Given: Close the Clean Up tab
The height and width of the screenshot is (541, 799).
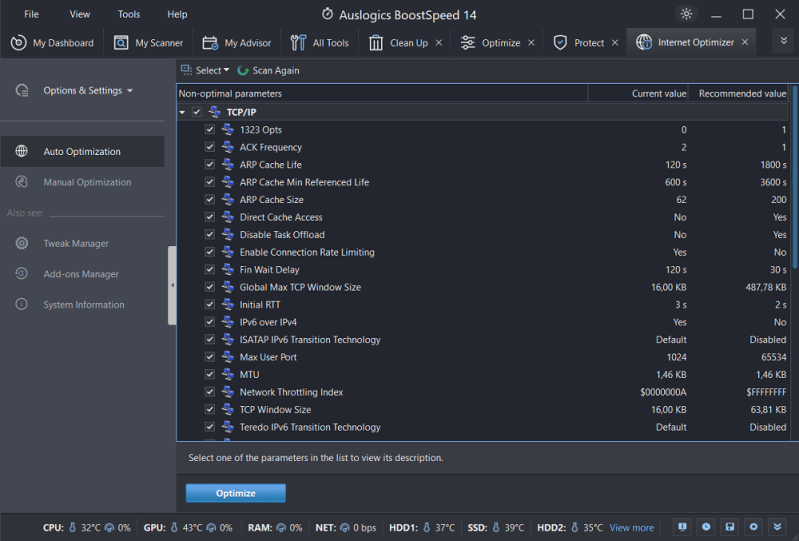Looking at the screenshot, I should (439, 43).
